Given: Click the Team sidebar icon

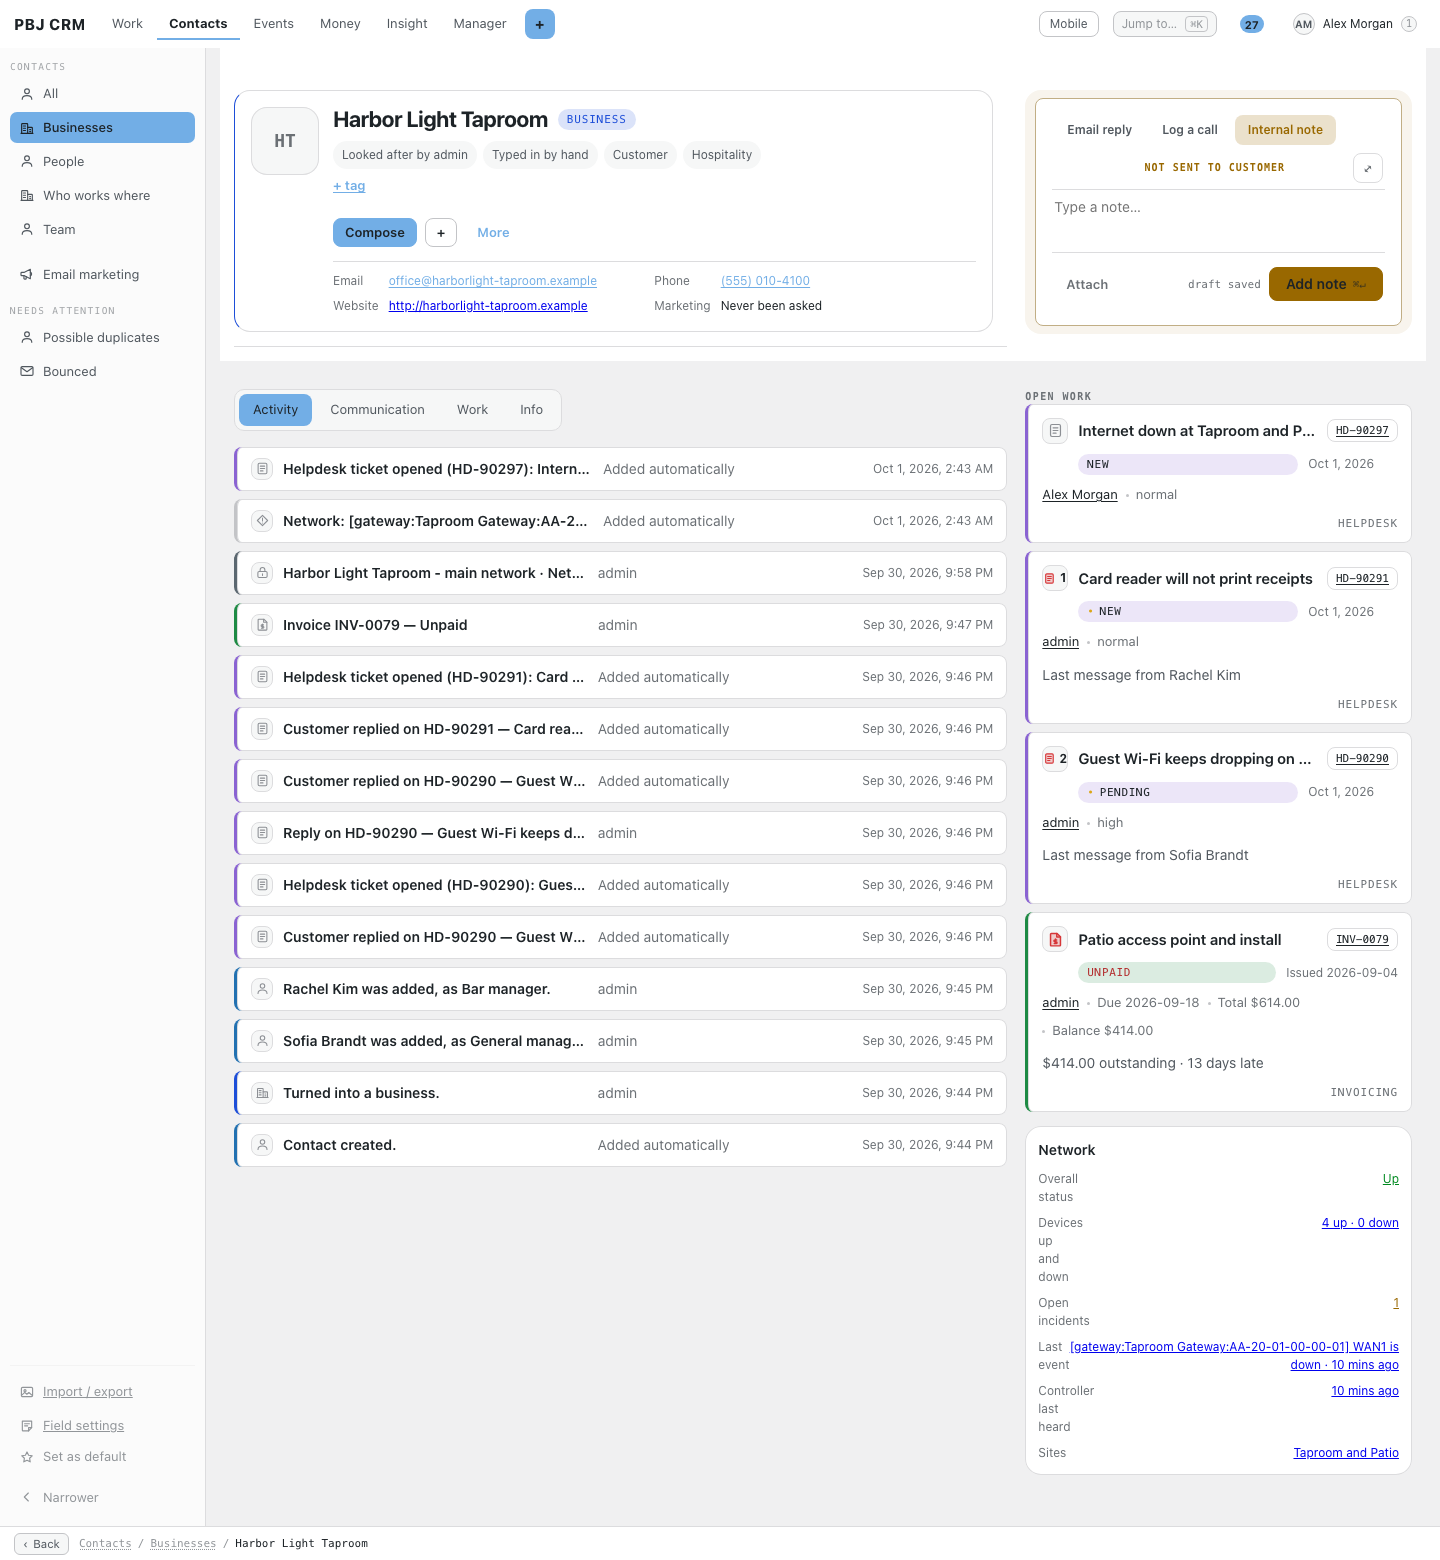Looking at the screenshot, I should [27, 230].
